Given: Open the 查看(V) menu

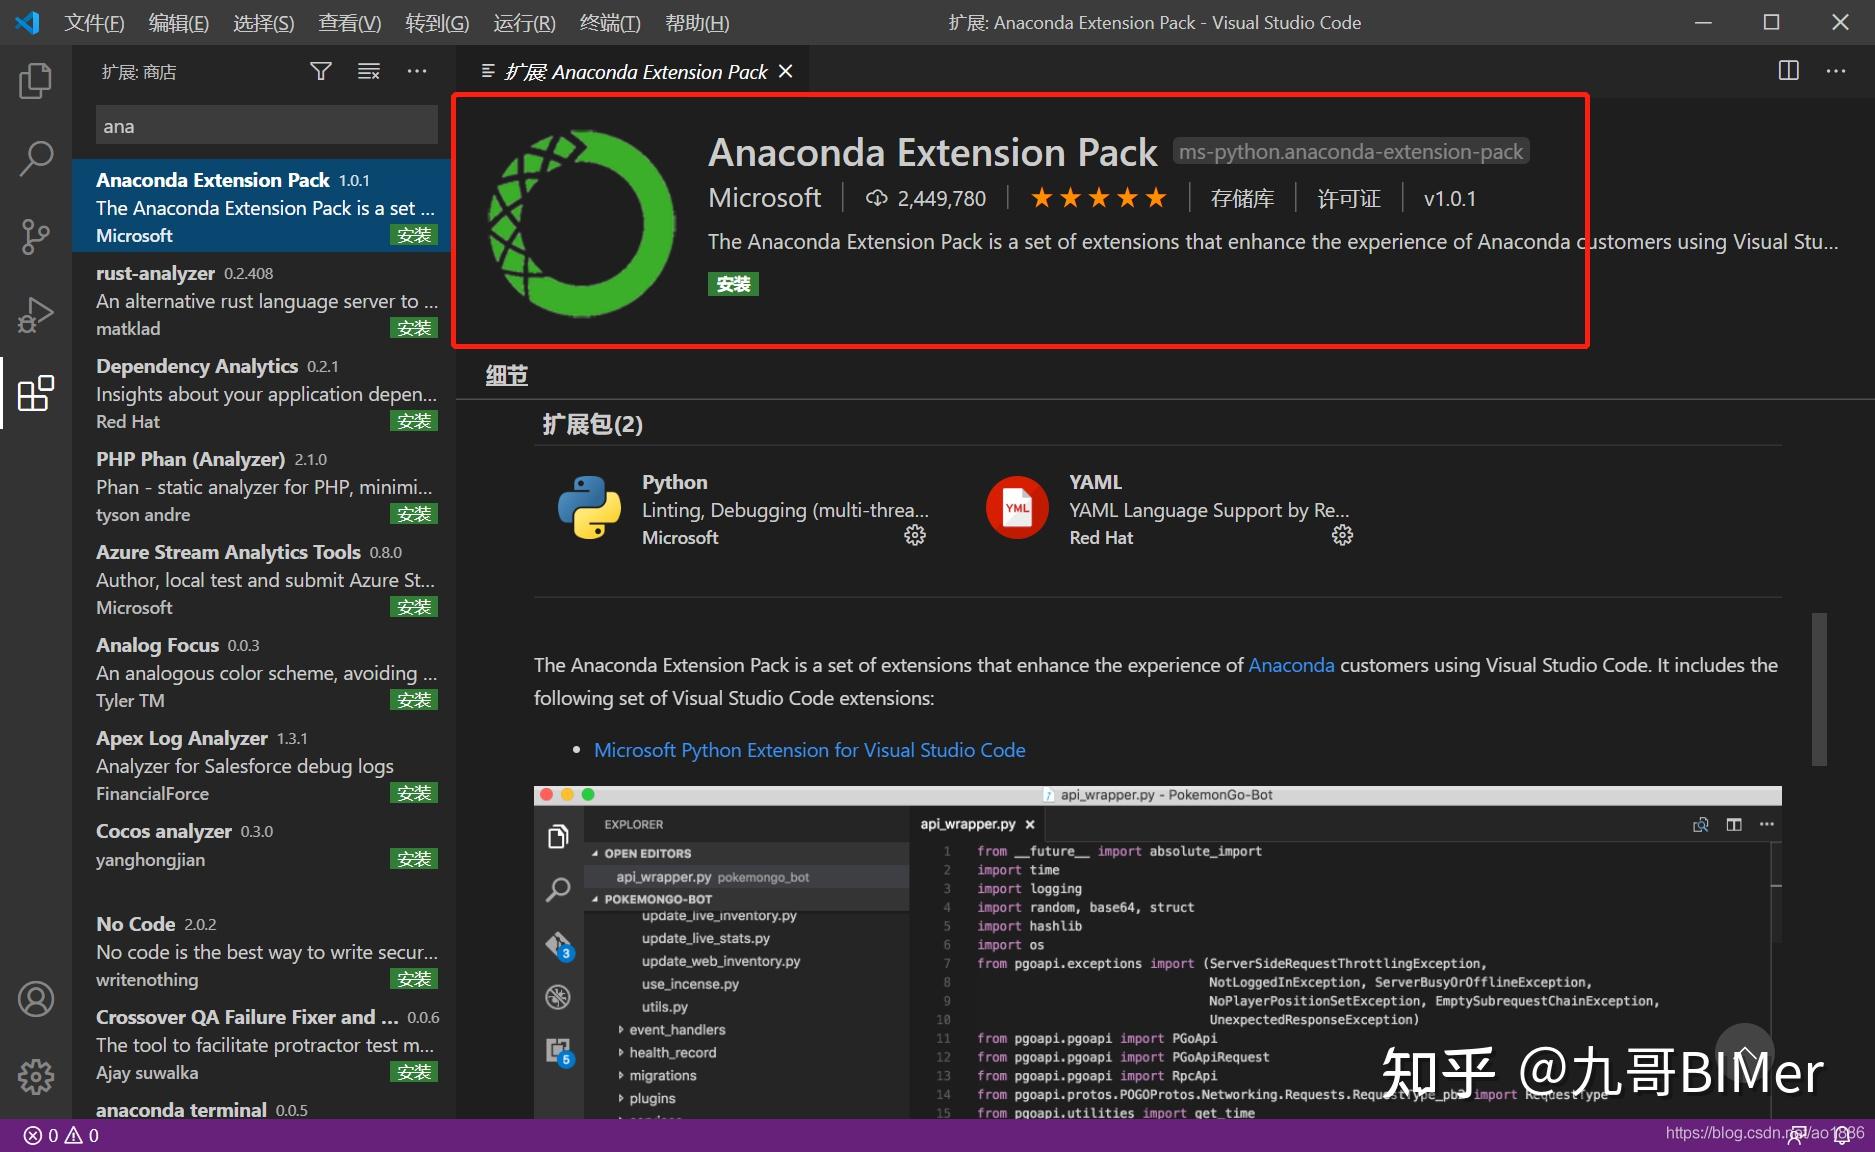Looking at the screenshot, I should coord(349,22).
